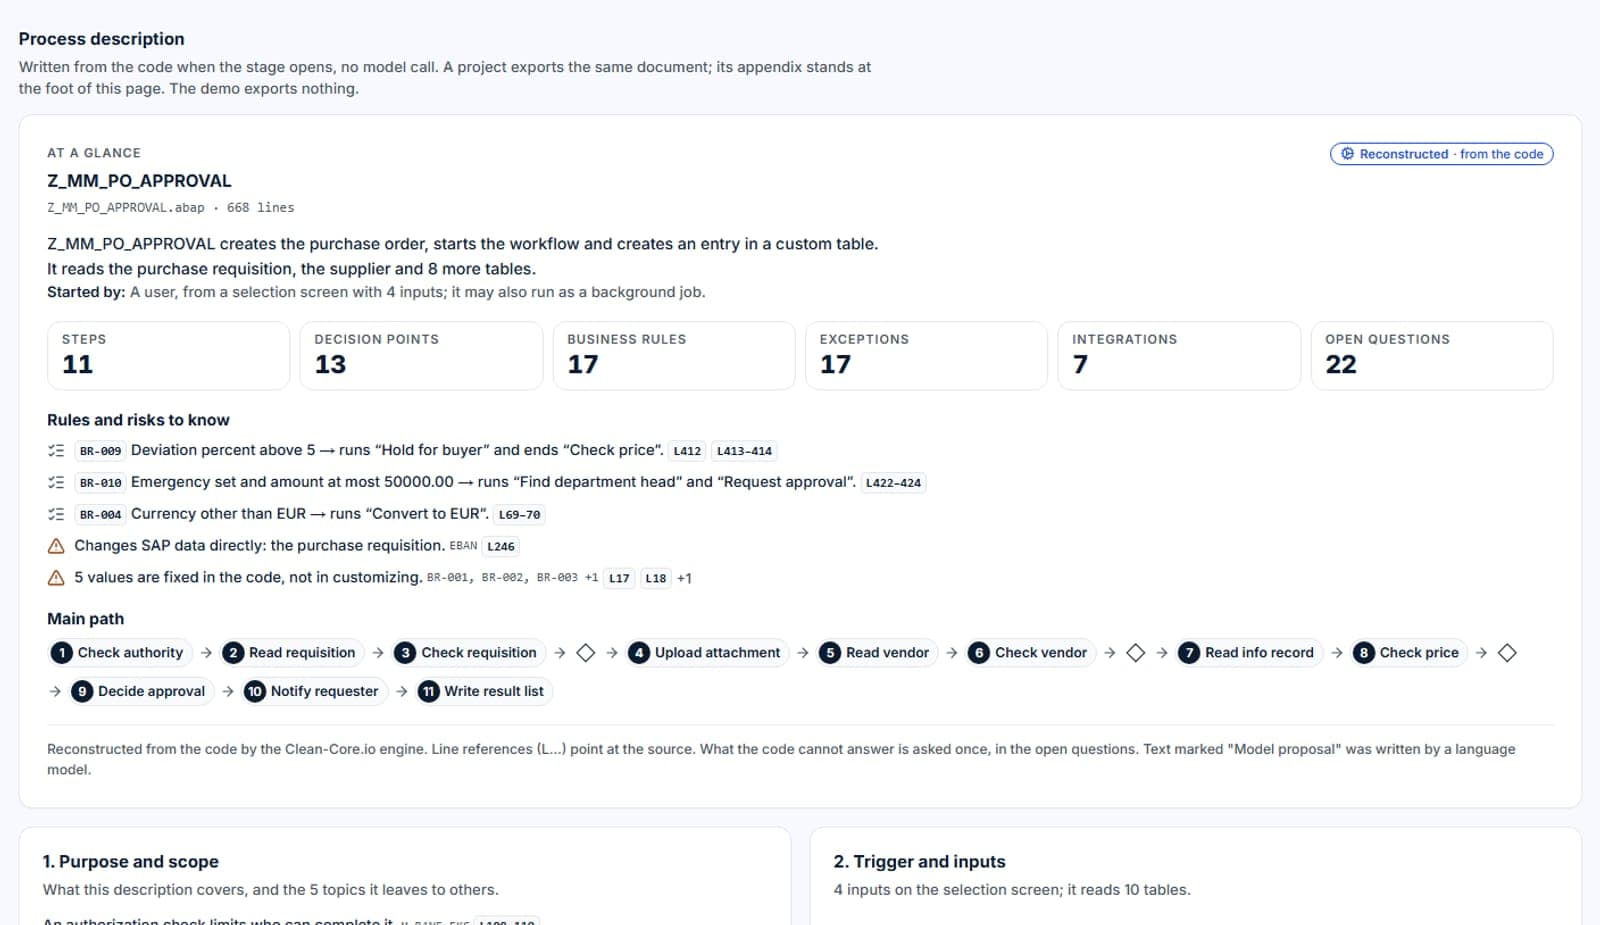
Task: Open line reference L413-414
Action: (x=744, y=451)
